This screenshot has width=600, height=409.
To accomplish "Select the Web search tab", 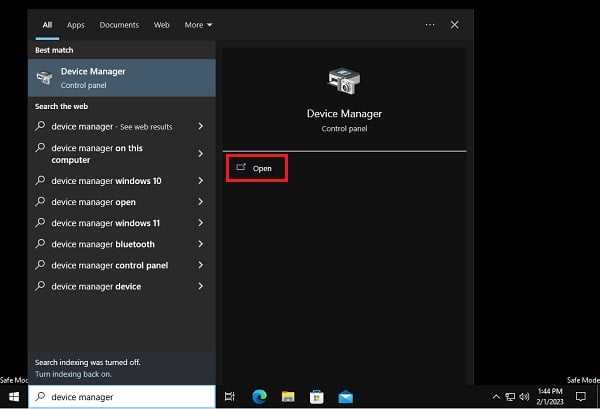I will click(x=161, y=24).
